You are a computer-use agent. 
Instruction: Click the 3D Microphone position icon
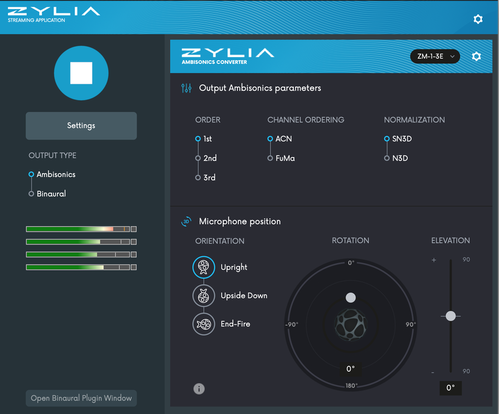(186, 221)
